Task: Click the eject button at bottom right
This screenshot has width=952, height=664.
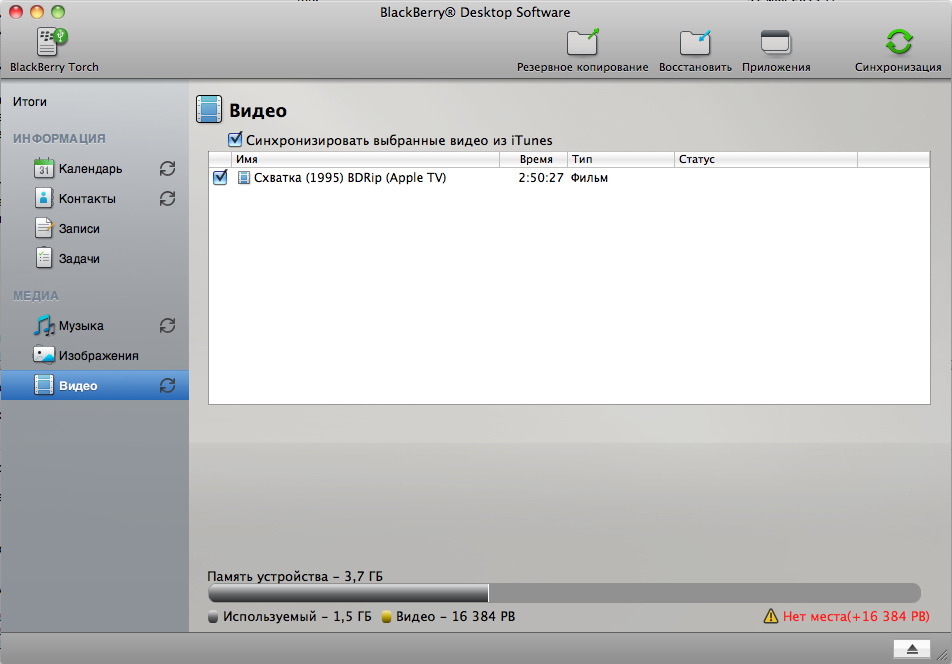Action: pyautogui.click(x=911, y=649)
